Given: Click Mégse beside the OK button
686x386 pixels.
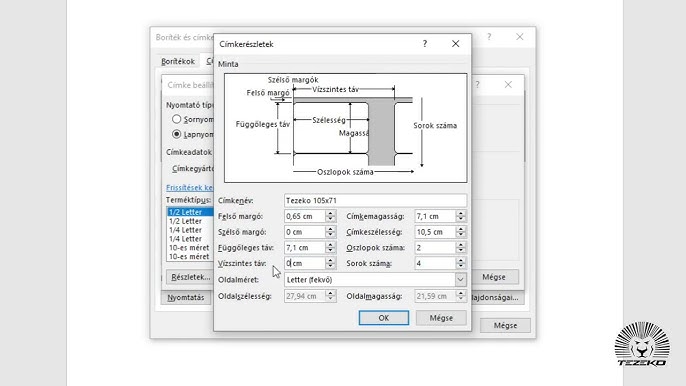Looking at the screenshot, I should click(x=441, y=318).
